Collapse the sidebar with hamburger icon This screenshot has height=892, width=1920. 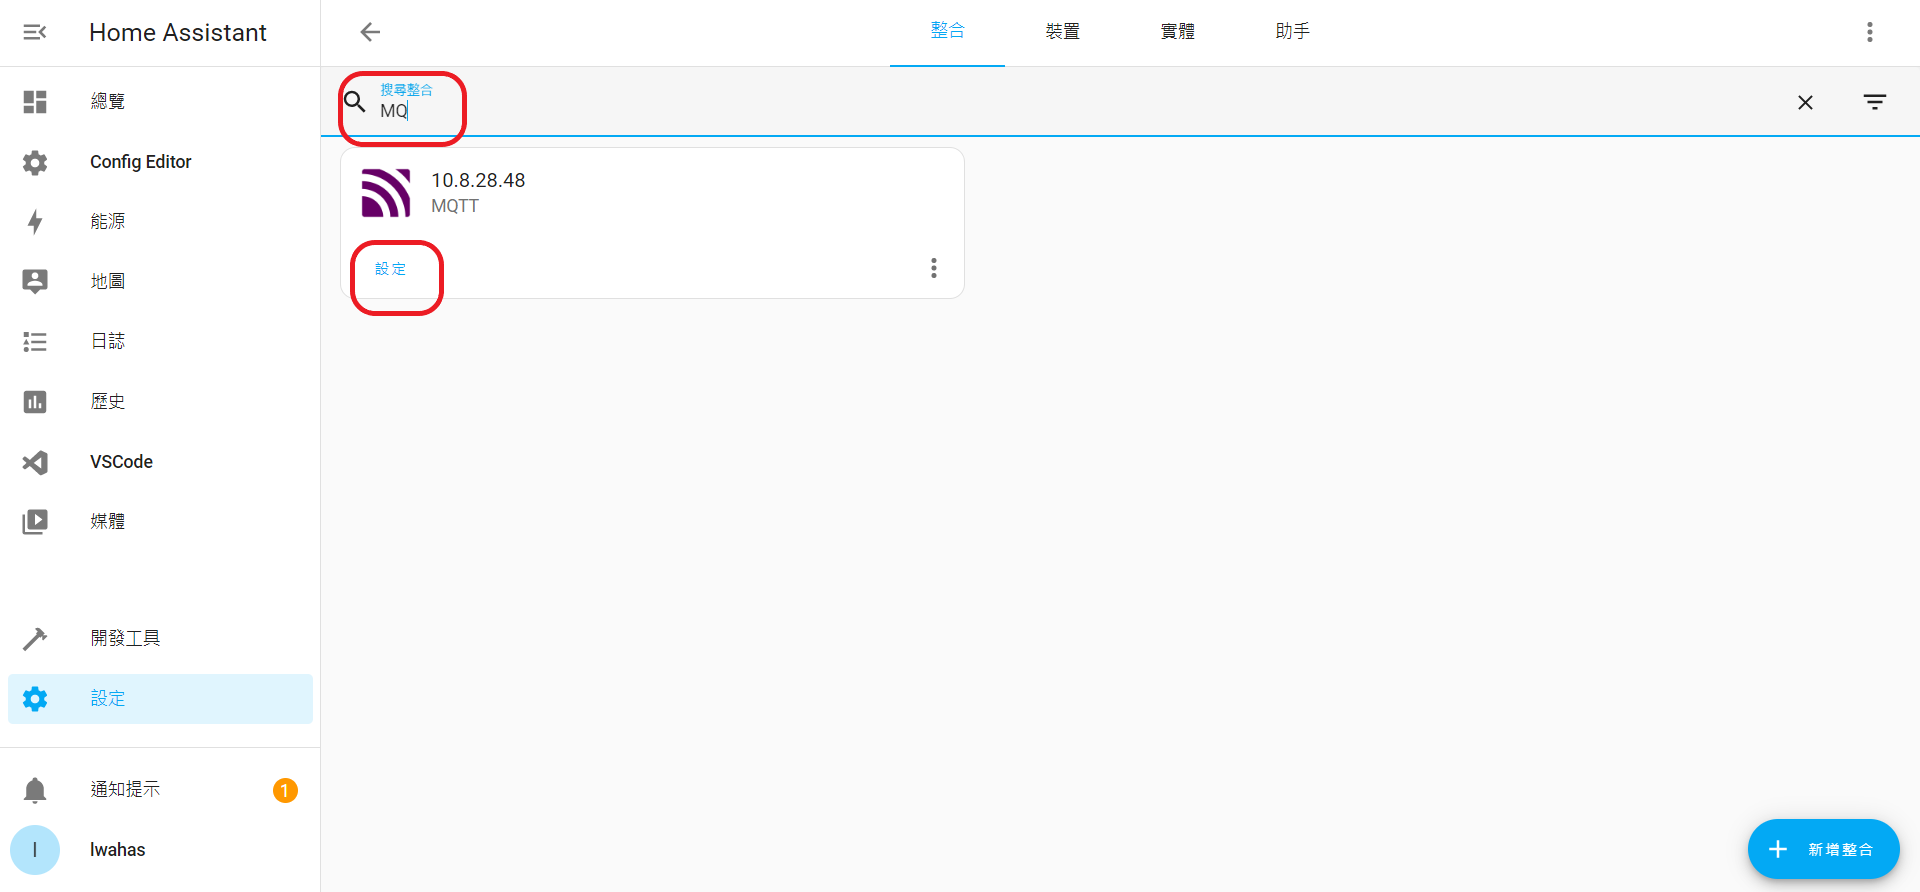(35, 33)
